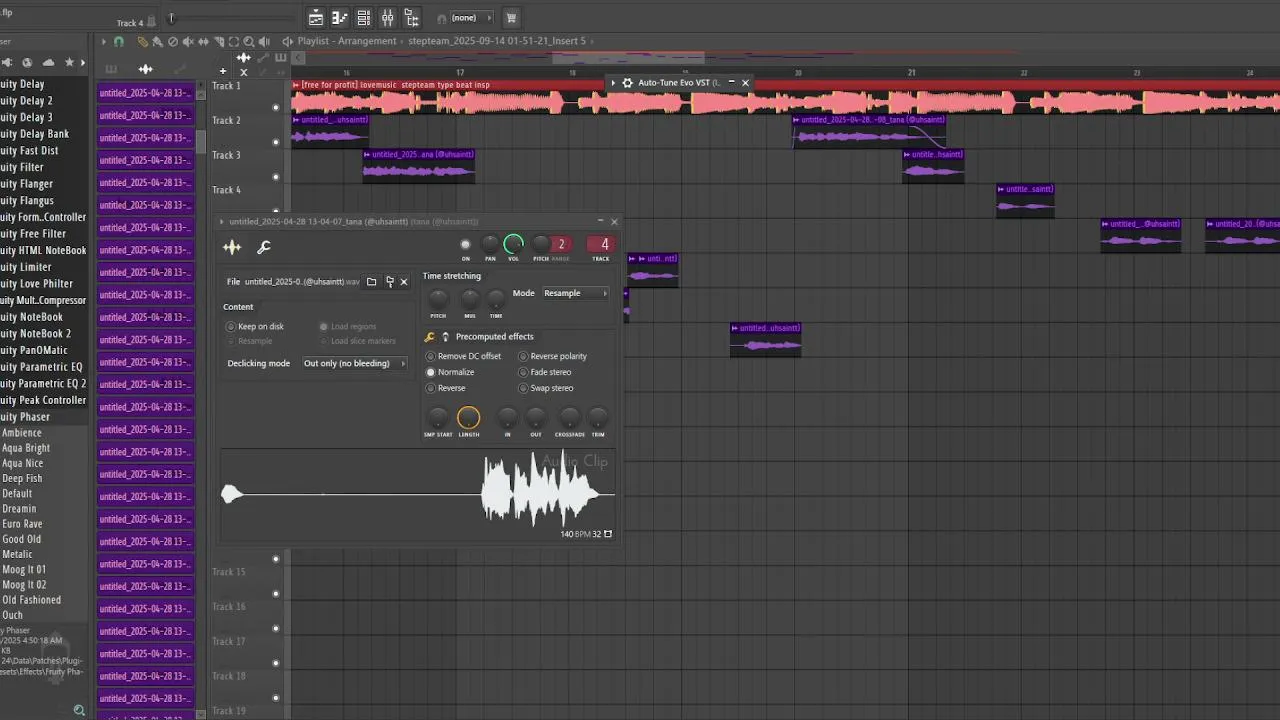Open waveform sample tab in audio clip window
This screenshot has width=1280, height=720.
point(232,247)
